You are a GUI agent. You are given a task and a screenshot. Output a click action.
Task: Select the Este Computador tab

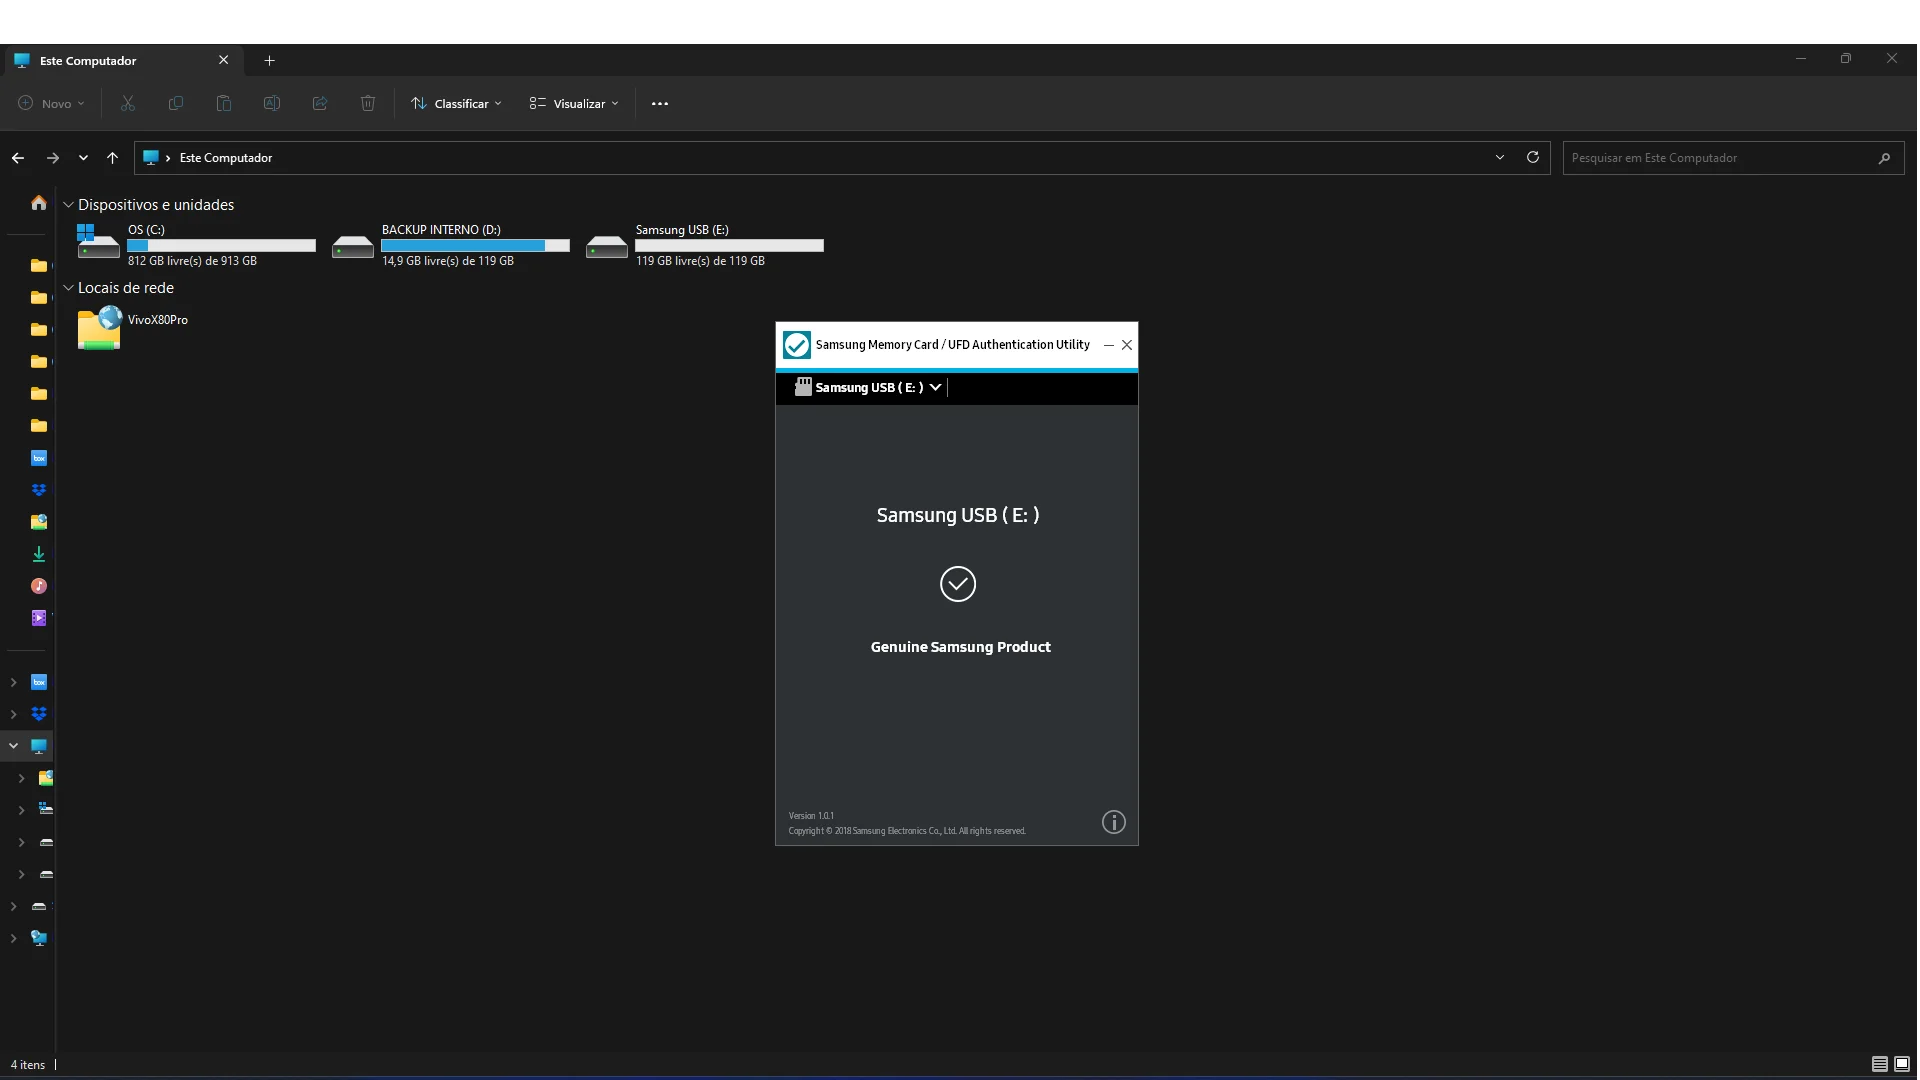pos(88,60)
